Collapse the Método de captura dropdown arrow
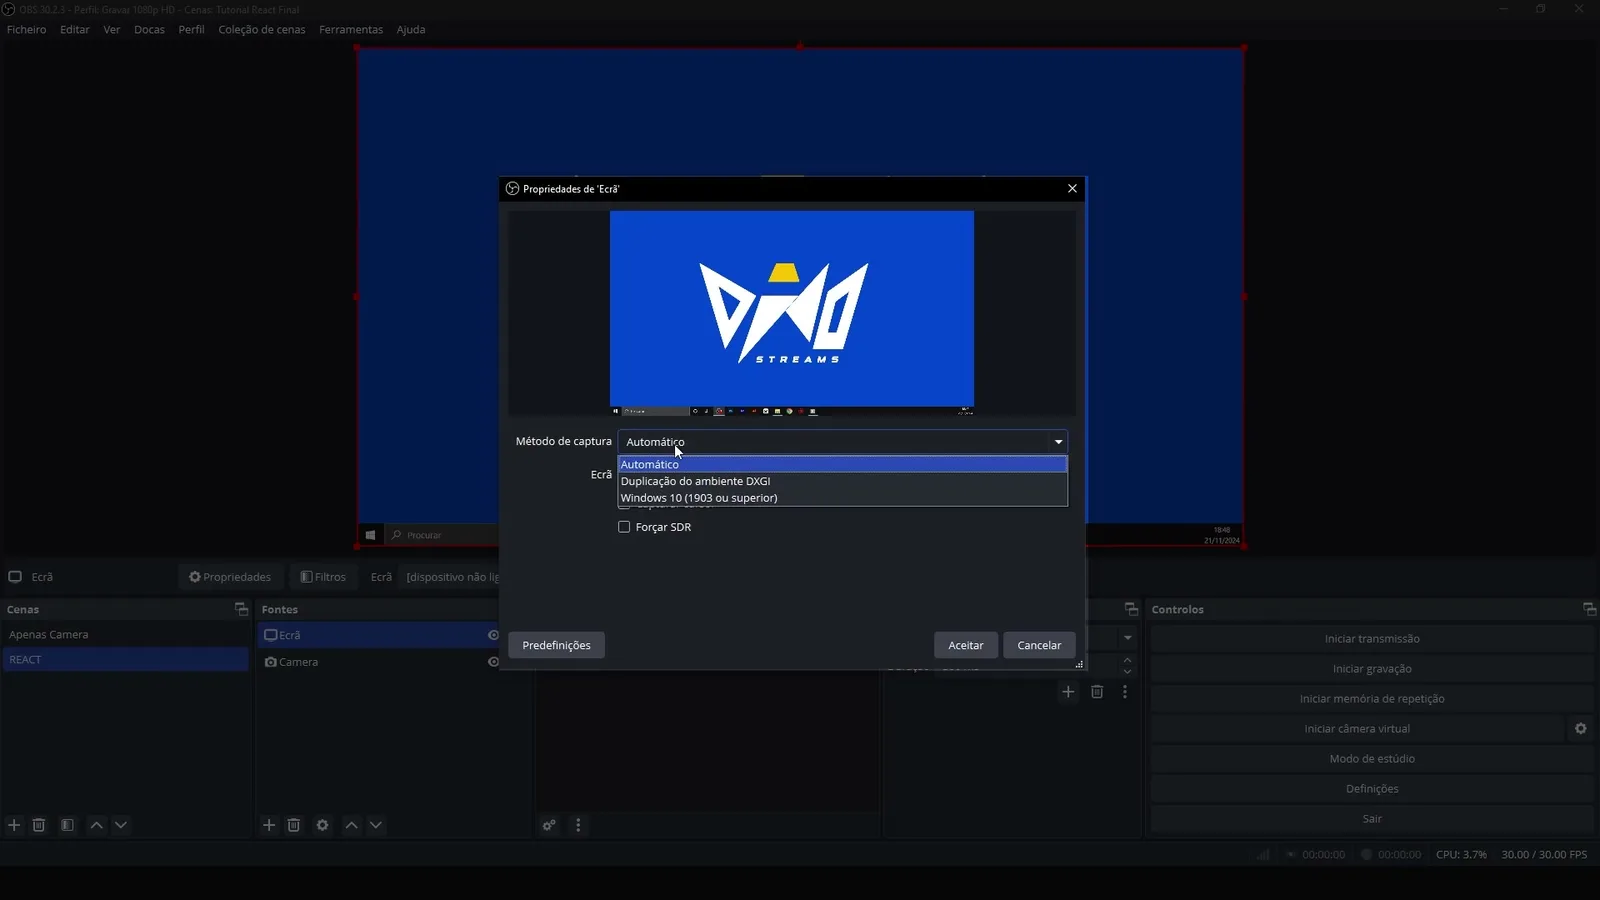This screenshot has height=900, width=1600. click(1058, 442)
